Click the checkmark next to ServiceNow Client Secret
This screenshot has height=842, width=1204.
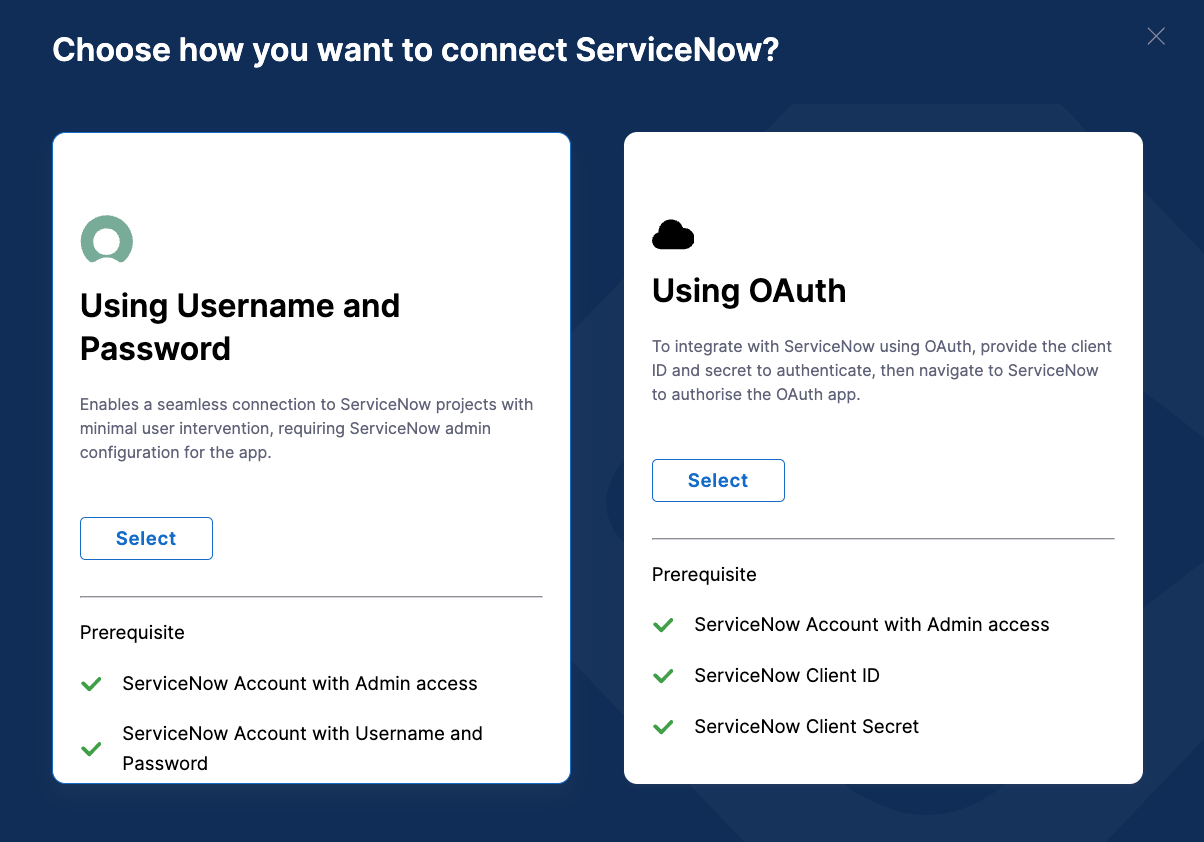pos(663,727)
